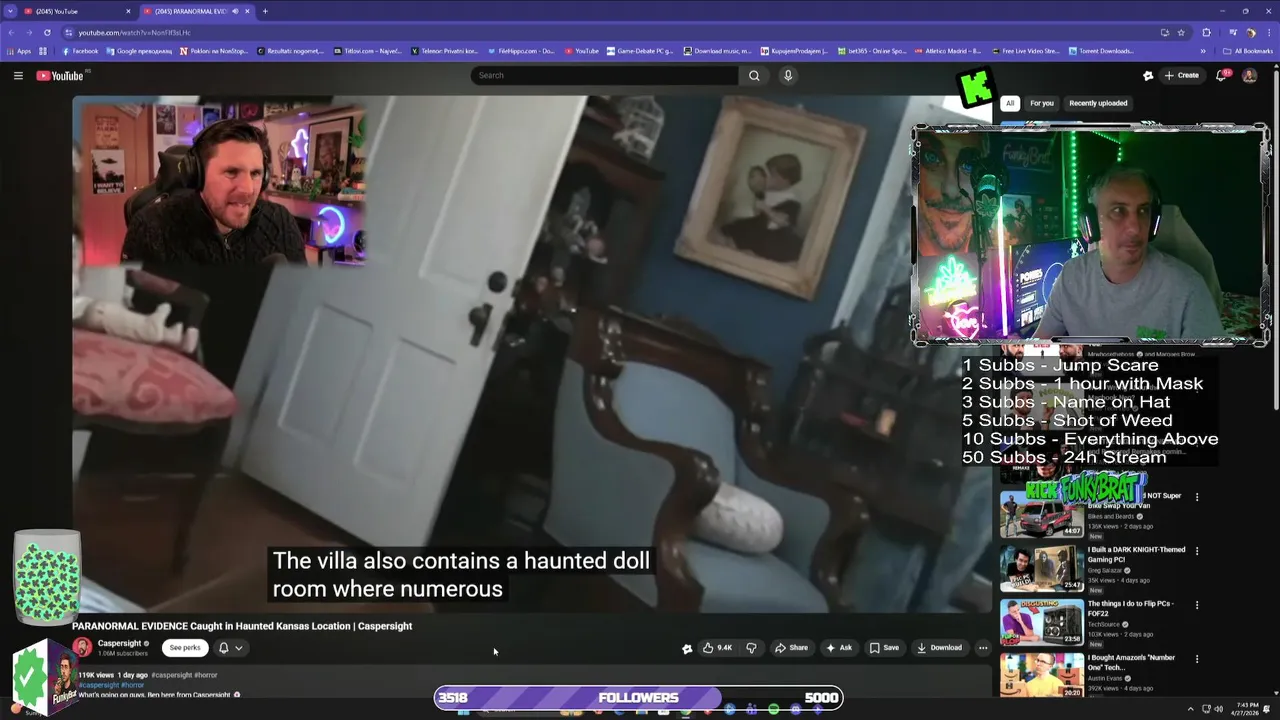Screen dimensions: 1280x720
Task: Reload the page in Chrome
Action: 47,32
